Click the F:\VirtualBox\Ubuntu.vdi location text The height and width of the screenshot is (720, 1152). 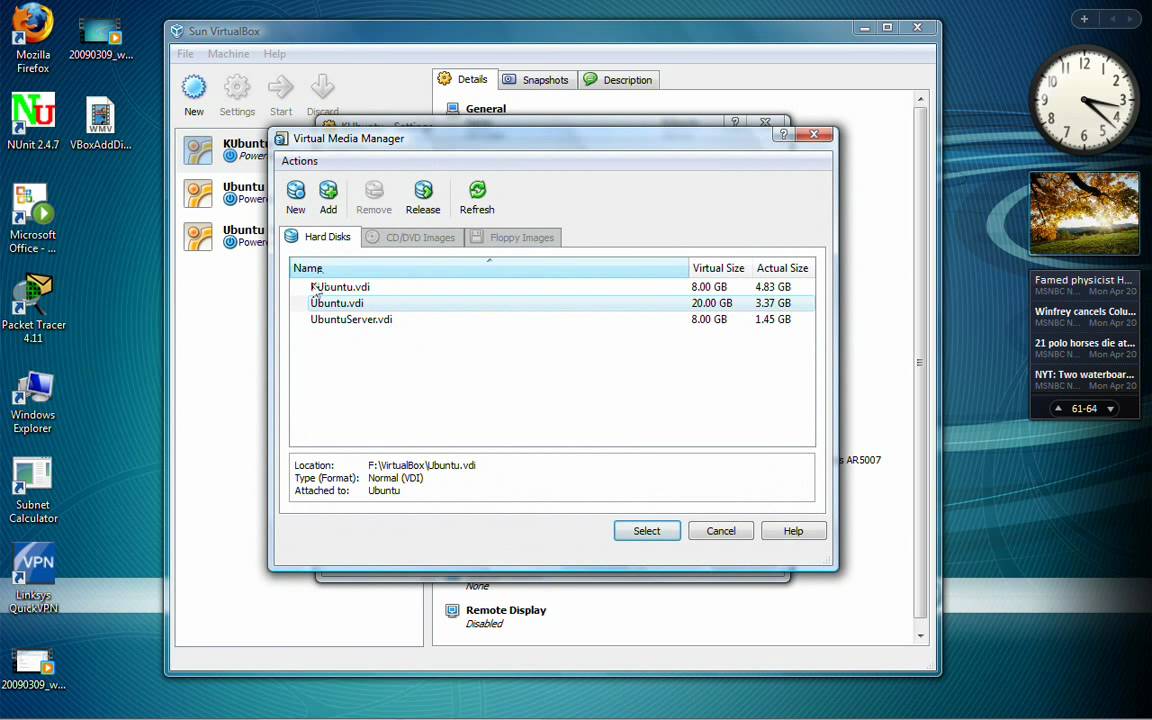pos(422,465)
